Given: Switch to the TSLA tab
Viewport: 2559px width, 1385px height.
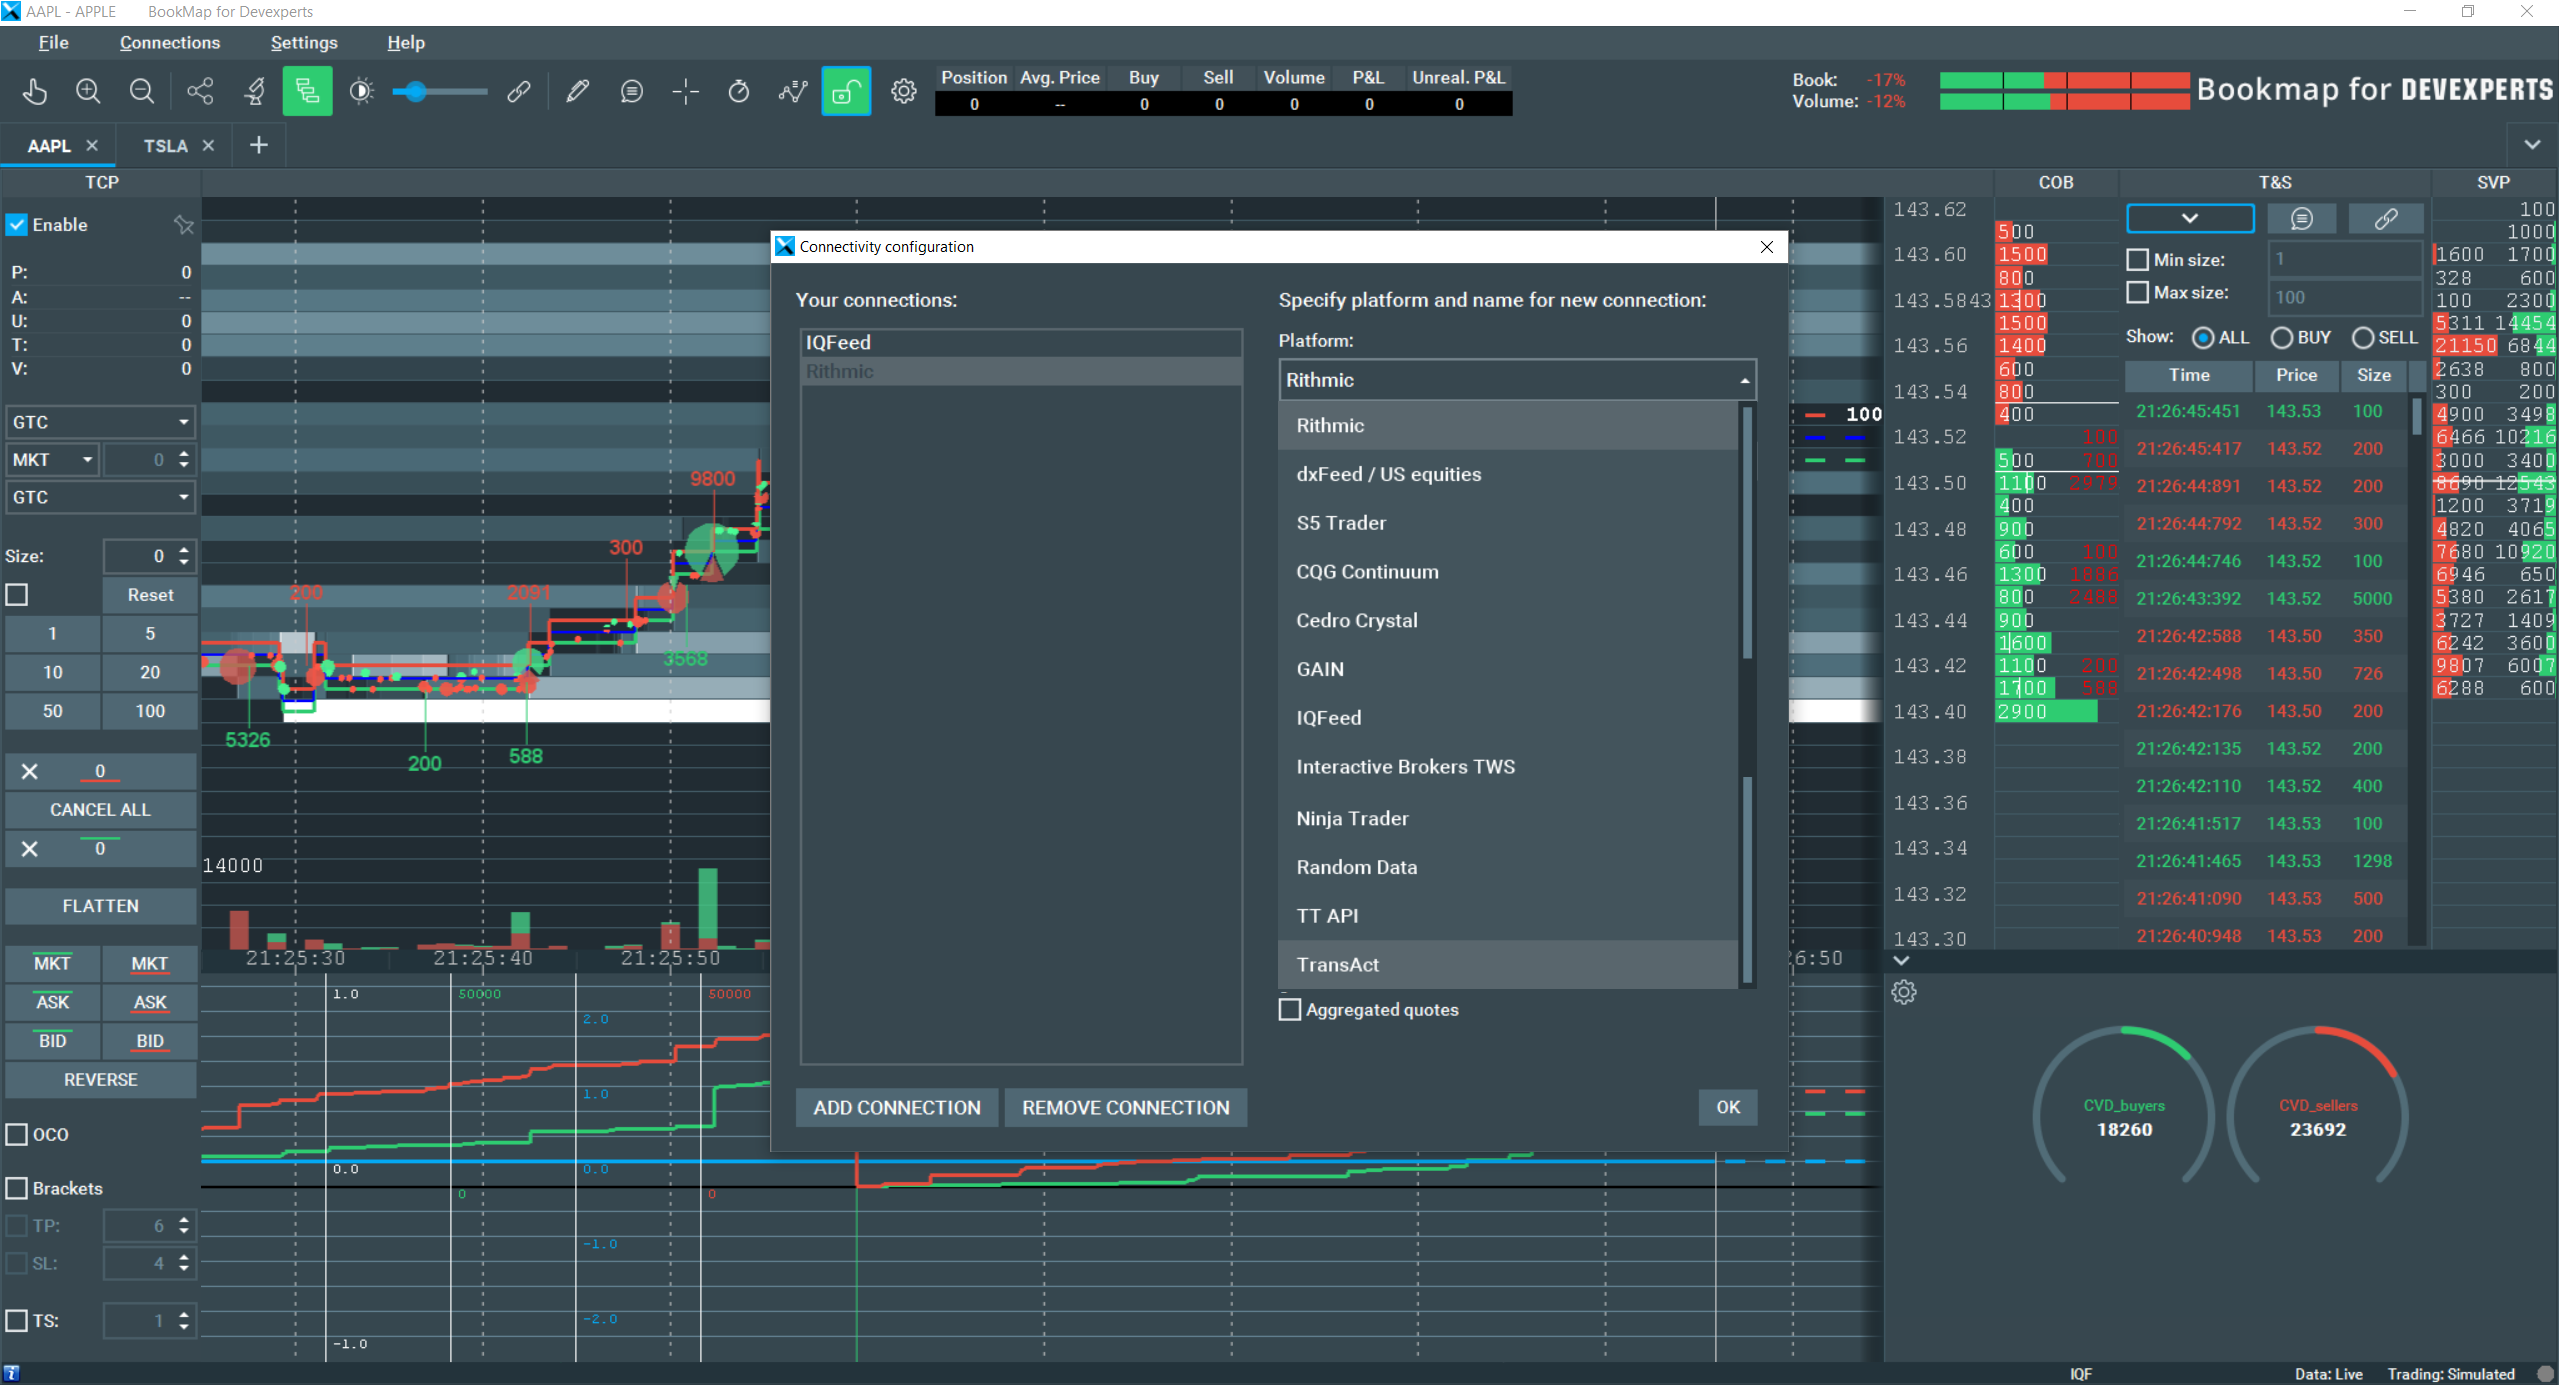Looking at the screenshot, I should tap(165, 146).
